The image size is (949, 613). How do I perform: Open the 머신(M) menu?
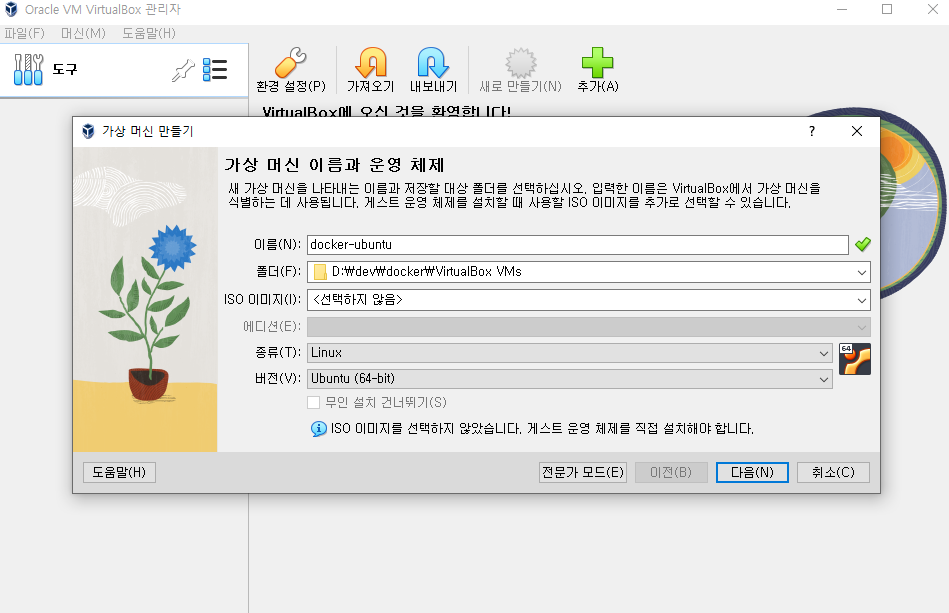(84, 33)
